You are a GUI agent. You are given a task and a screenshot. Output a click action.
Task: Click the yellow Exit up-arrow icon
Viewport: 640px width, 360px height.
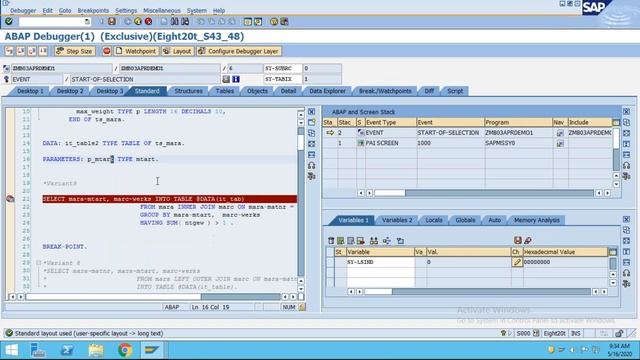pos(138,21)
